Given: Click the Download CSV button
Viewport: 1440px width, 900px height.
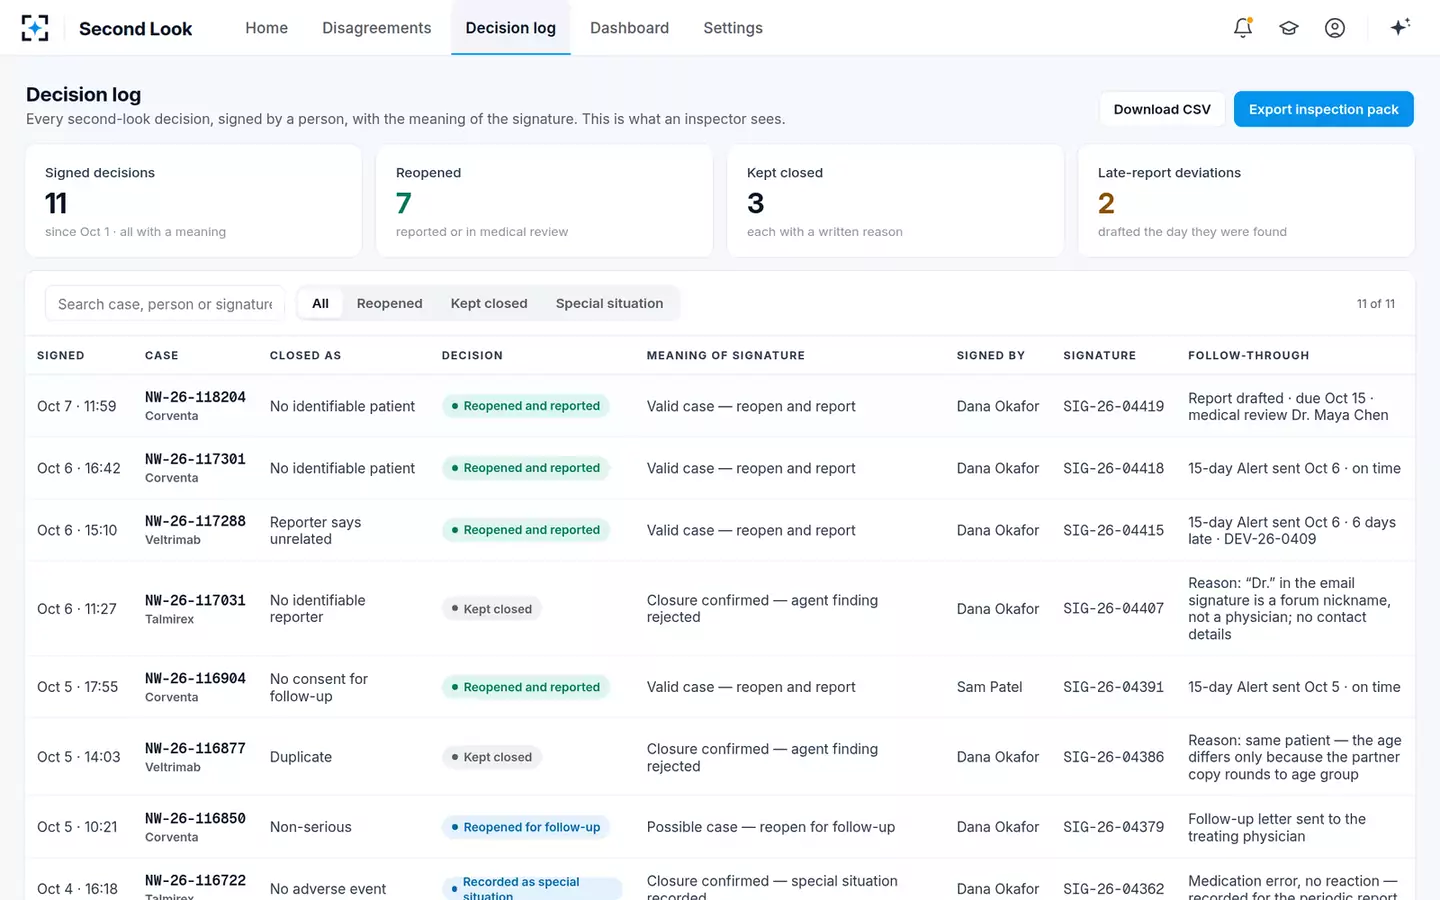Looking at the screenshot, I should 1162,109.
